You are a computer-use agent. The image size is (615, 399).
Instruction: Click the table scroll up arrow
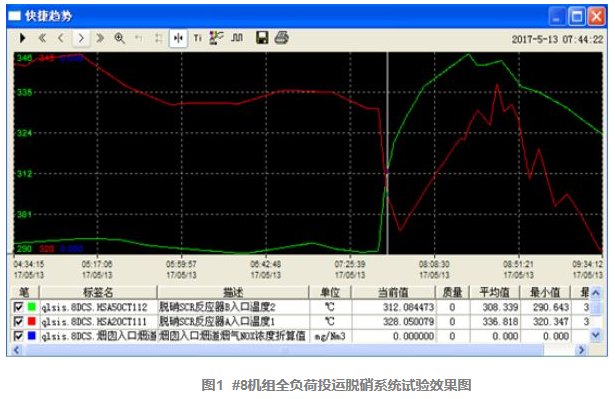pos(595,293)
